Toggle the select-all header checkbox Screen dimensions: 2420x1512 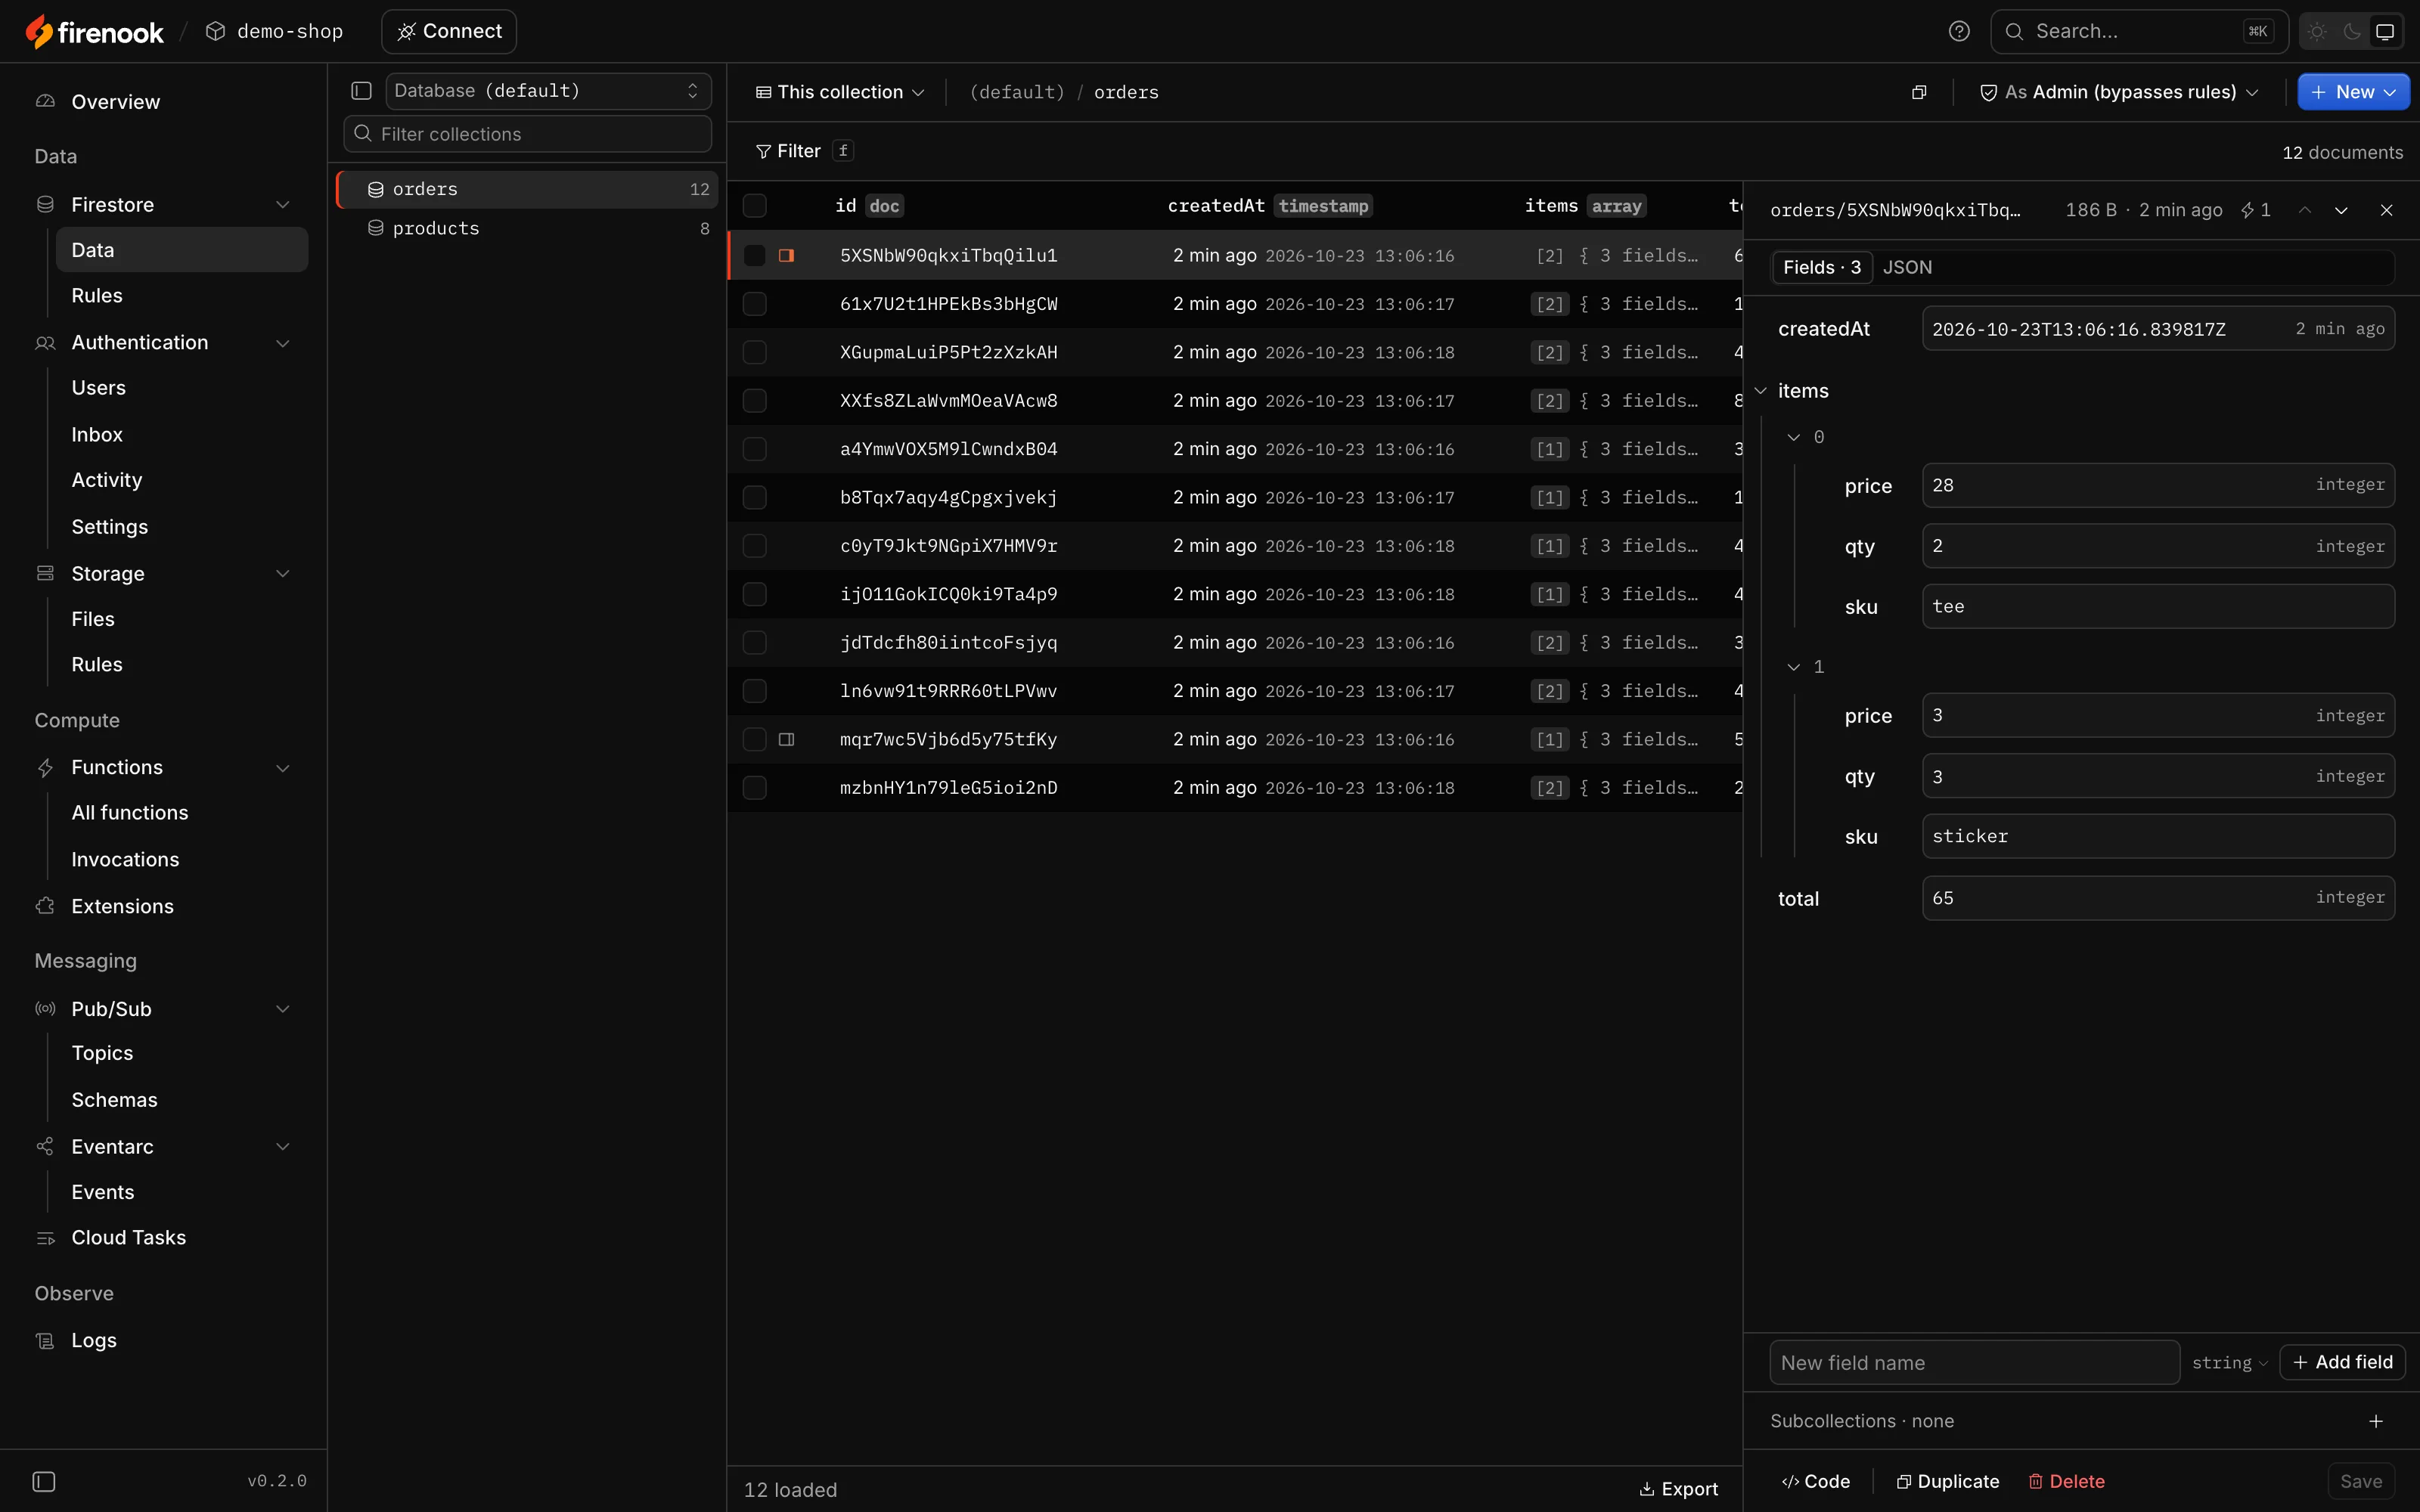click(755, 206)
